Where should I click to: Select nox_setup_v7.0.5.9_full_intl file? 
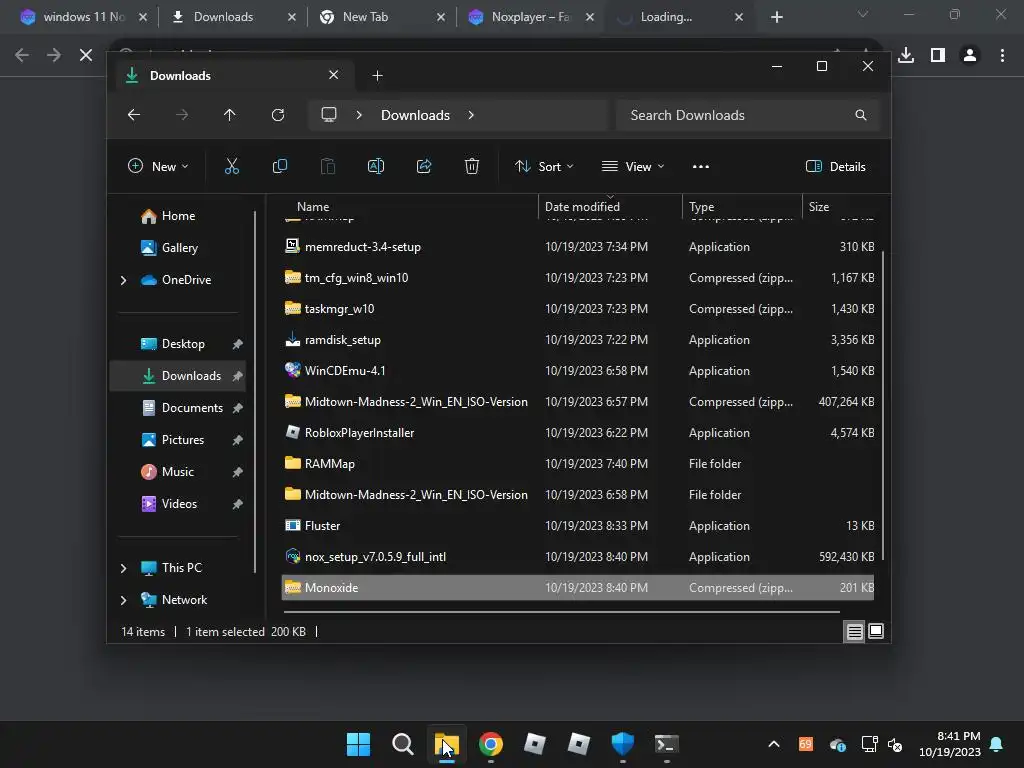click(577, 557)
